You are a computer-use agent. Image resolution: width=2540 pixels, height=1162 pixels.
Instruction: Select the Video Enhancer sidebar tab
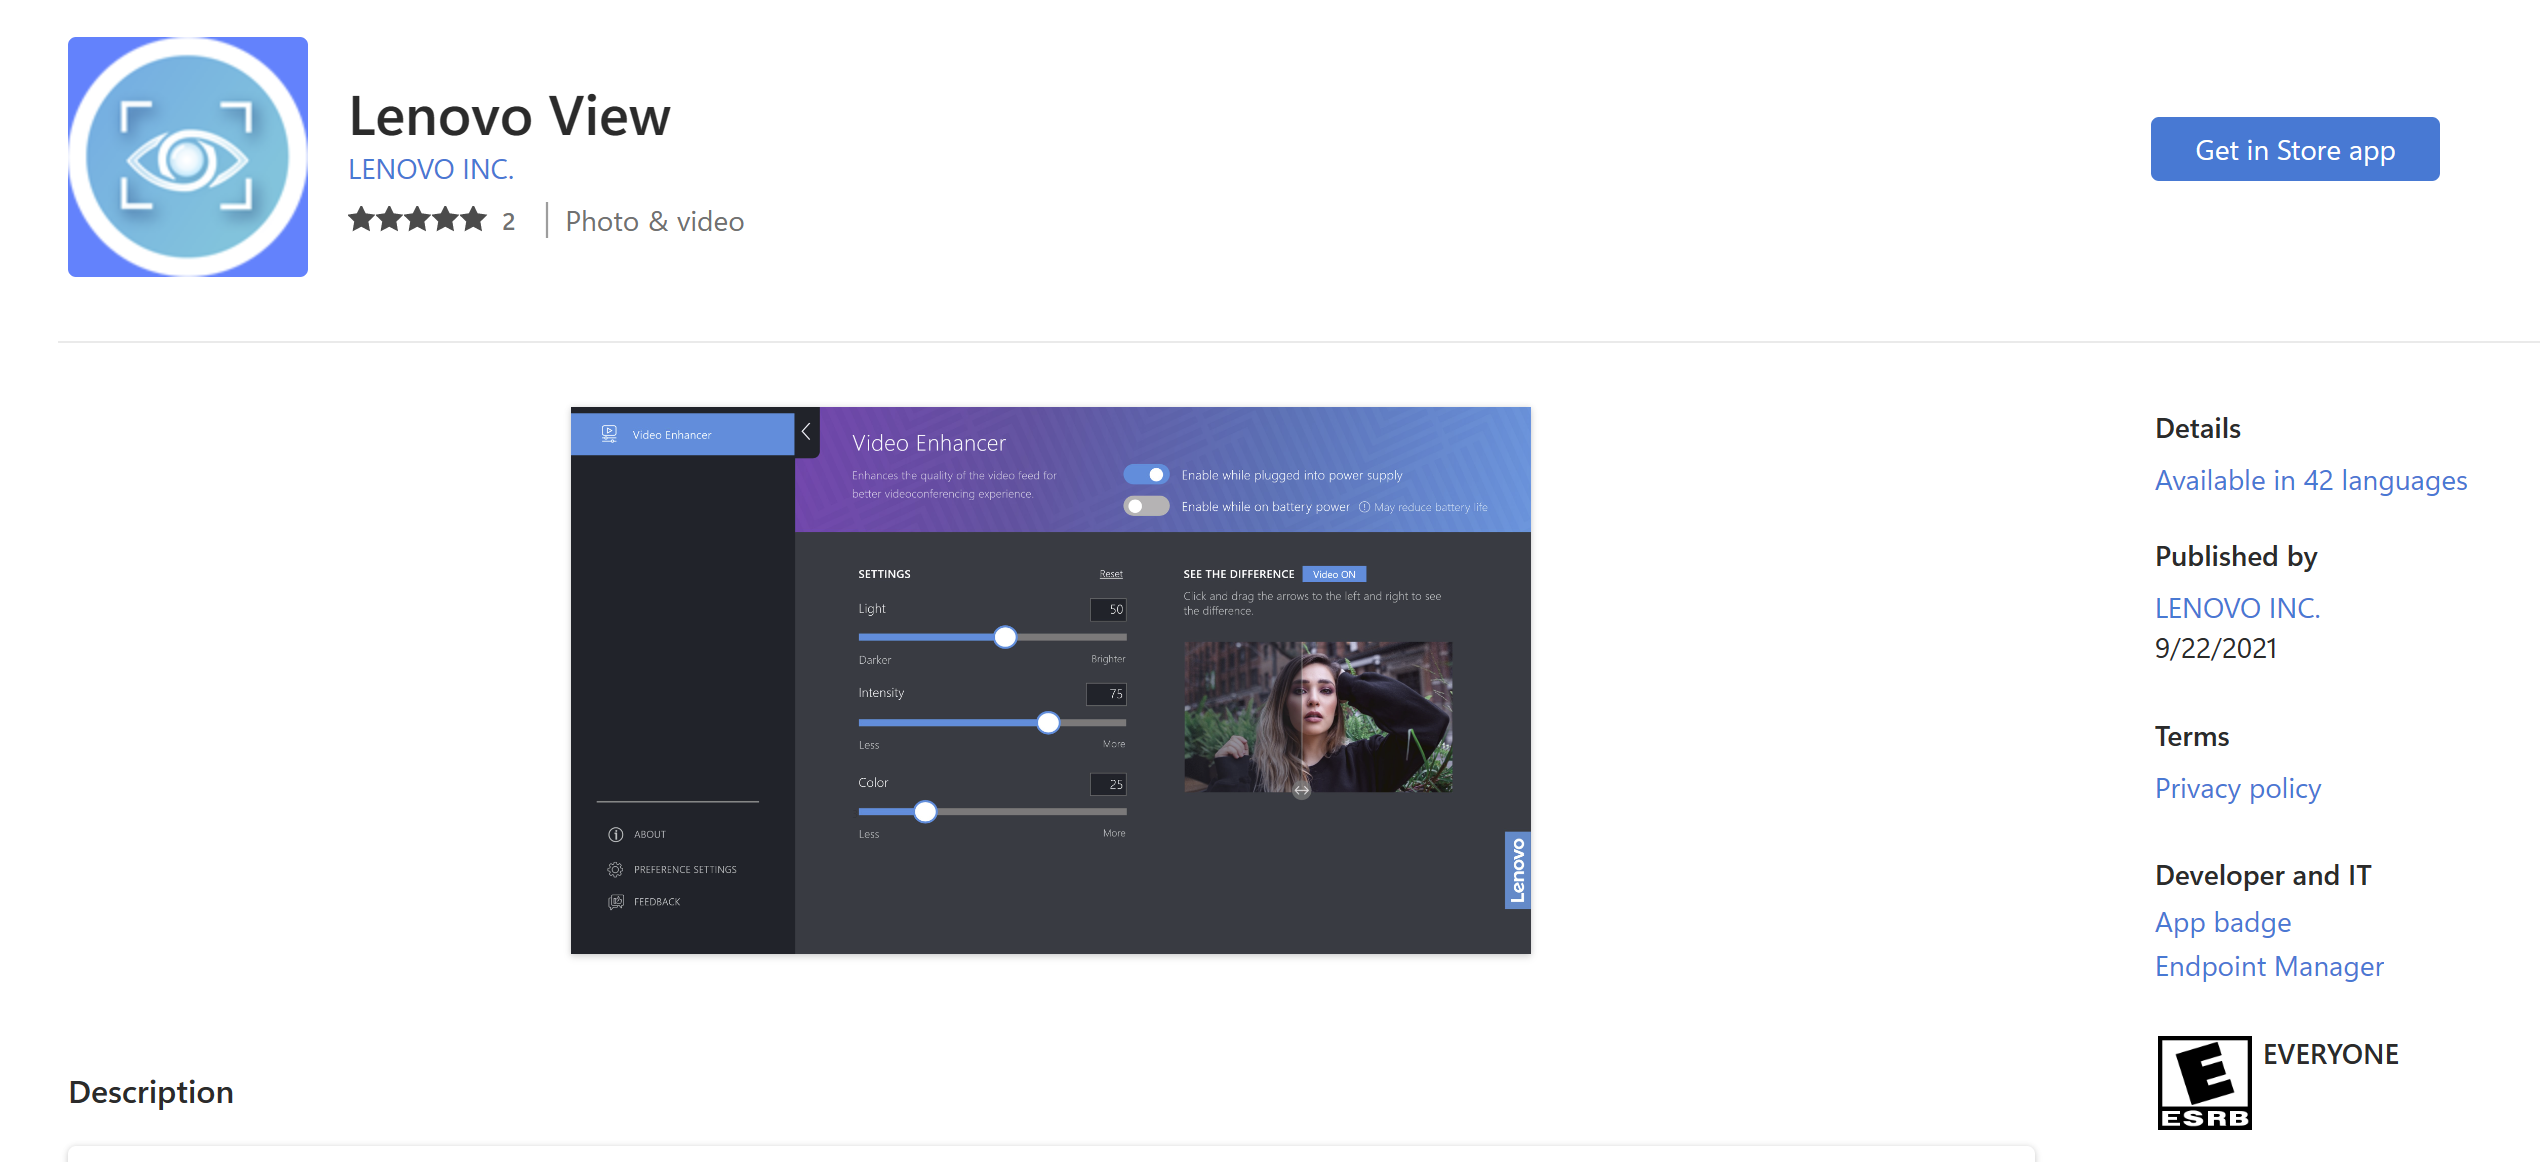tap(682, 435)
